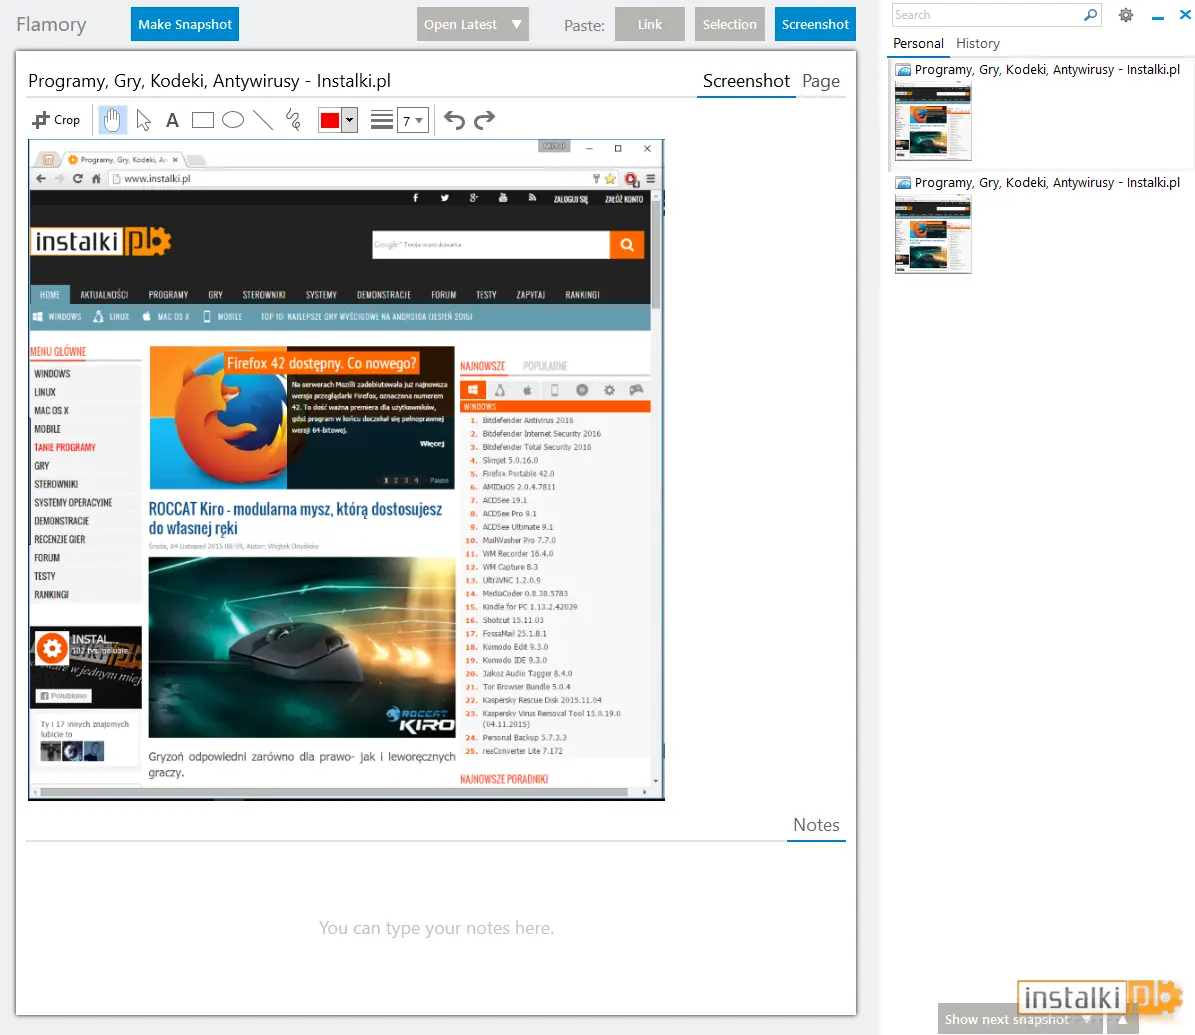Viewport: 1195px width, 1035px height.
Task: Click TANIE PROGRAMY in the side menu
Action: click(x=65, y=447)
